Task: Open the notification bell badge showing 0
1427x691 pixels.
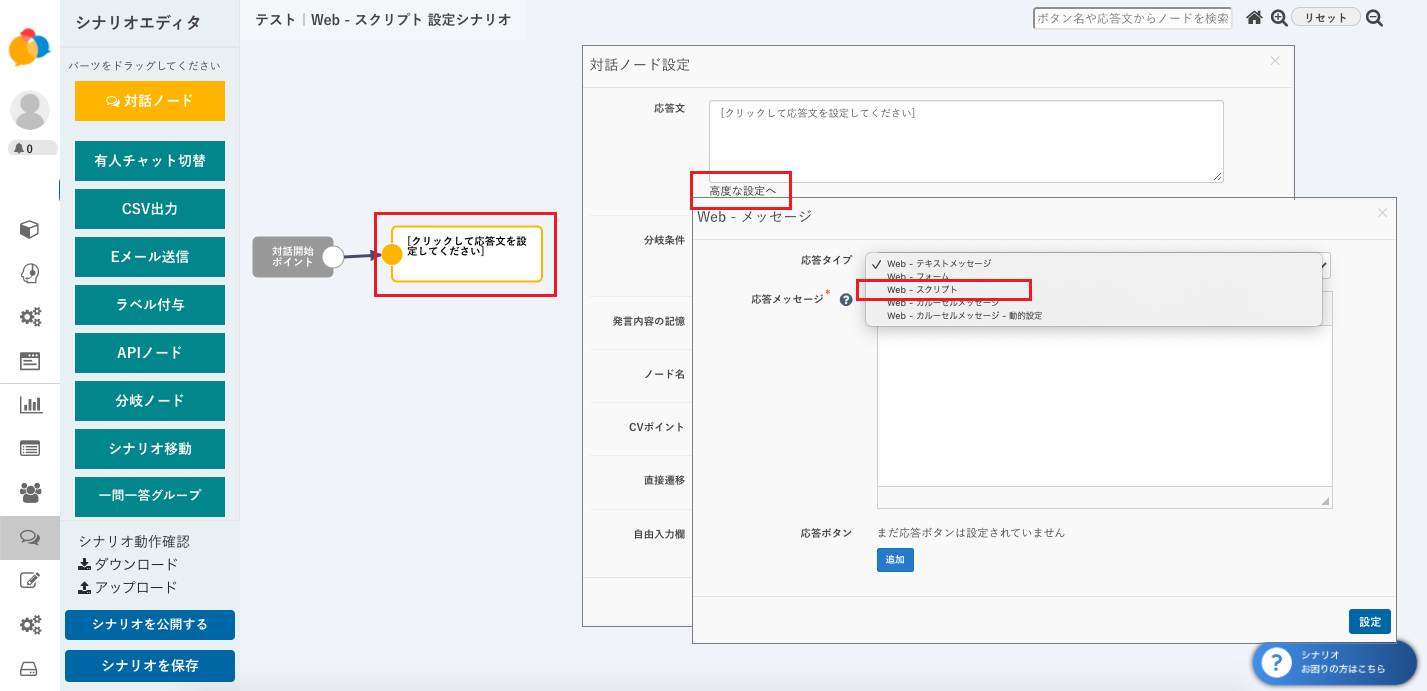Action: 33,148
